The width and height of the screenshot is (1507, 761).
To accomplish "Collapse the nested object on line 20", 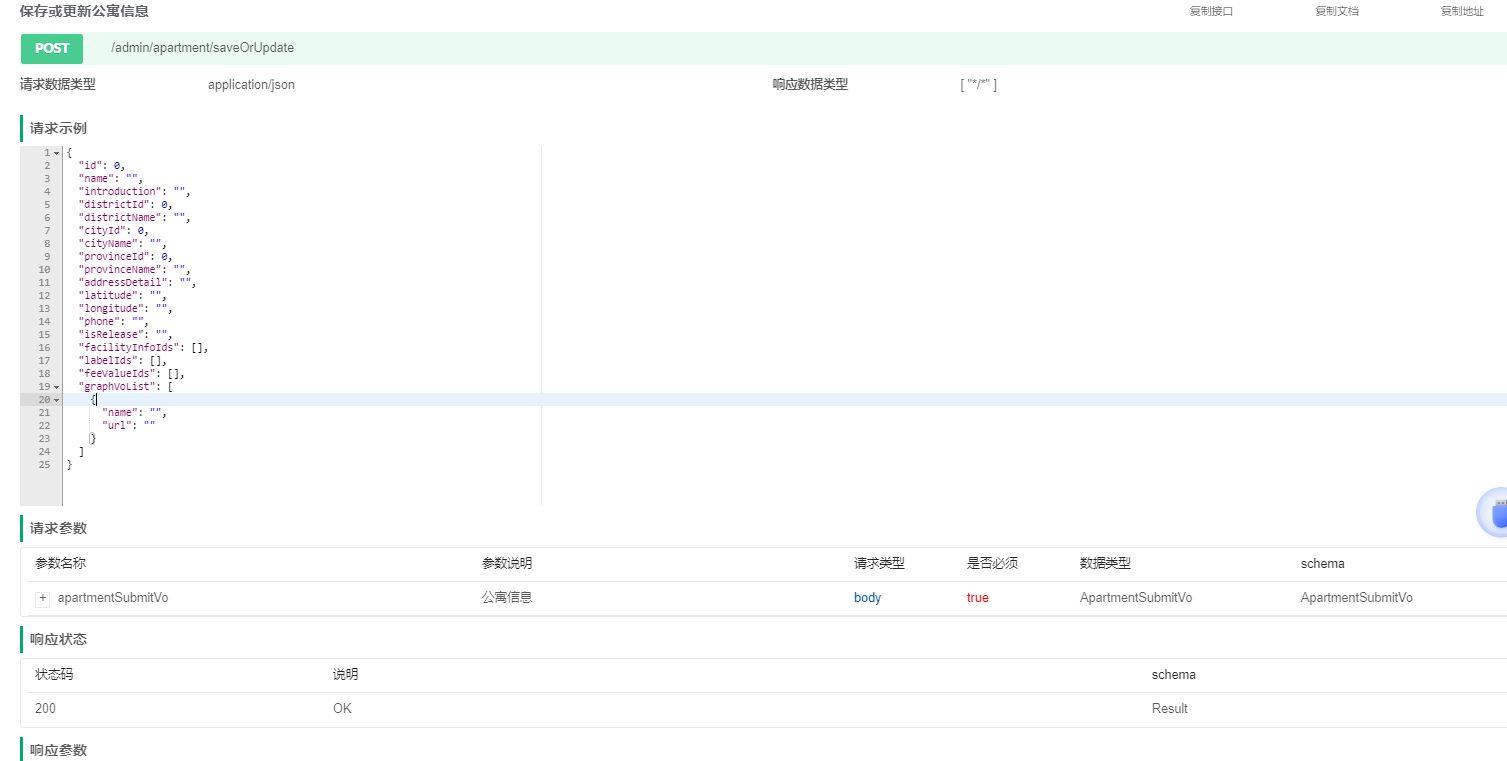I will [x=56, y=399].
